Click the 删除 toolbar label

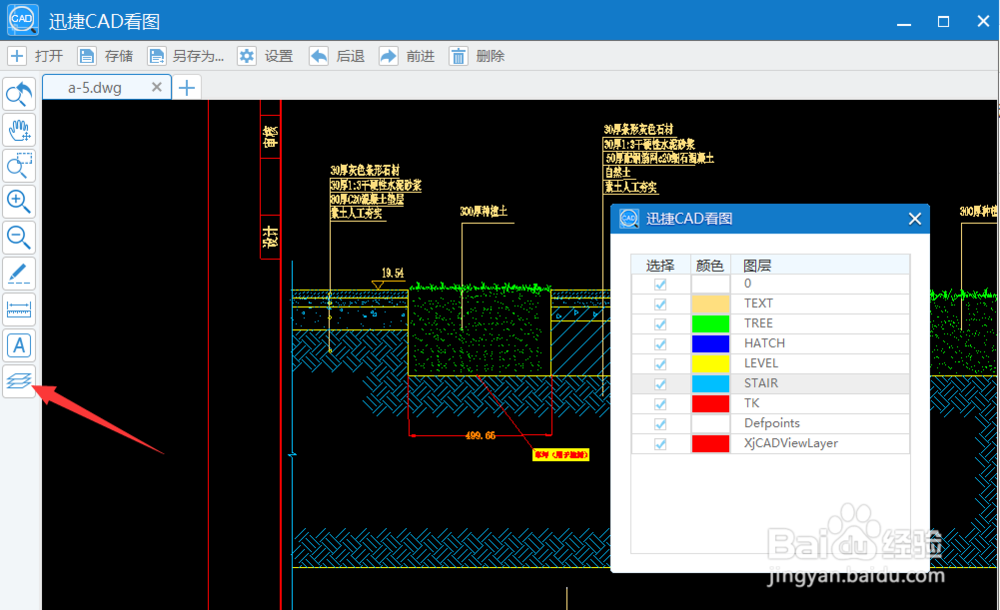coord(490,56)
